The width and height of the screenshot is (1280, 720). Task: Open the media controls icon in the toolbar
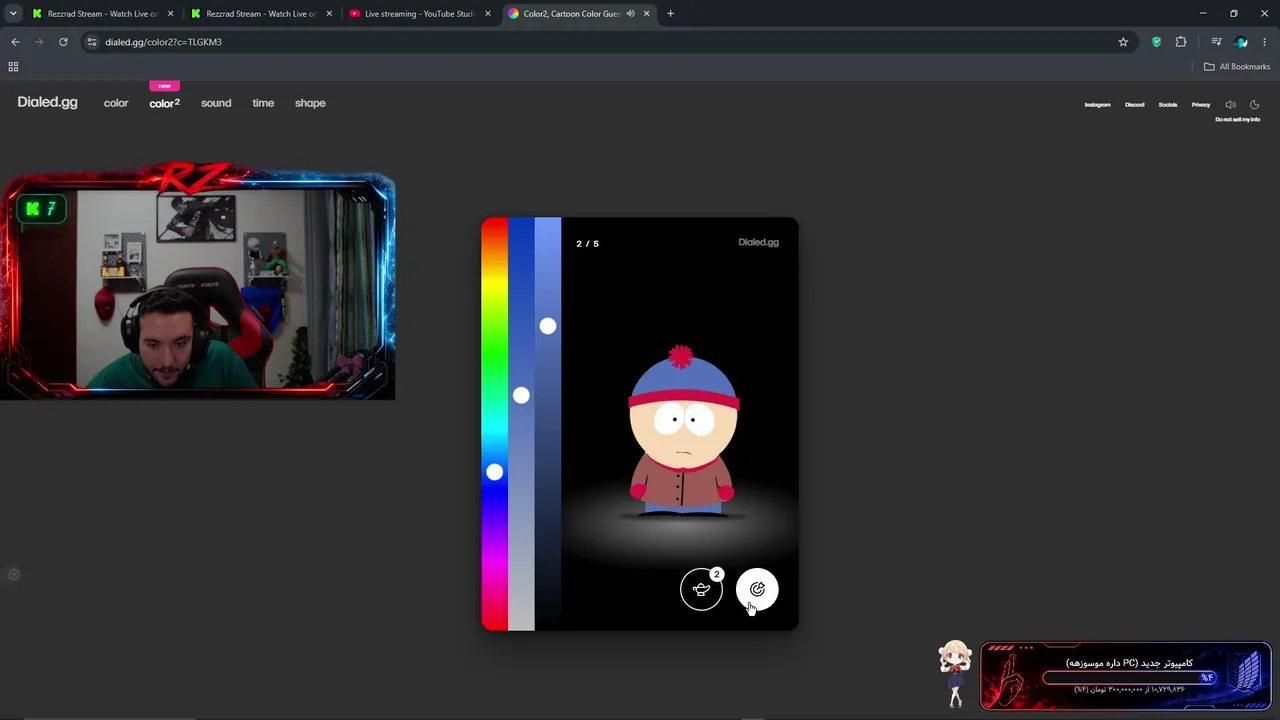[x=1216, y=42]
